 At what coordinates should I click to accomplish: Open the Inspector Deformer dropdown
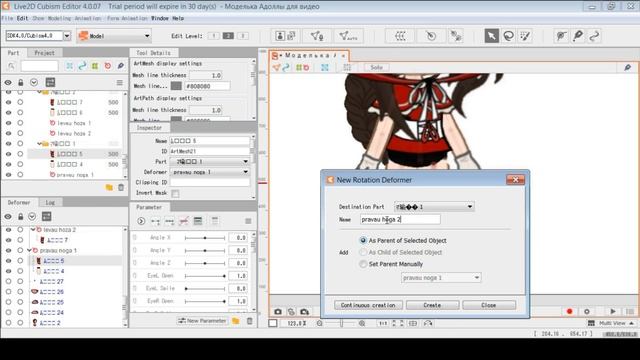(209, 172)
